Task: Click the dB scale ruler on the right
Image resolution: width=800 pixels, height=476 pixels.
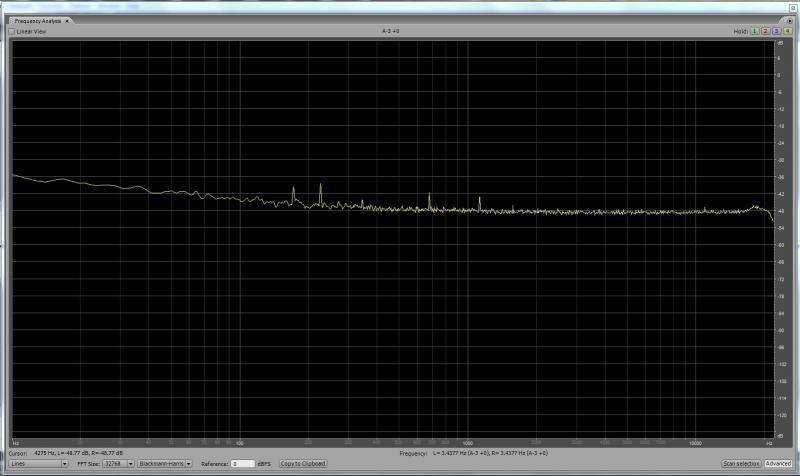Action: click(779, 238)
